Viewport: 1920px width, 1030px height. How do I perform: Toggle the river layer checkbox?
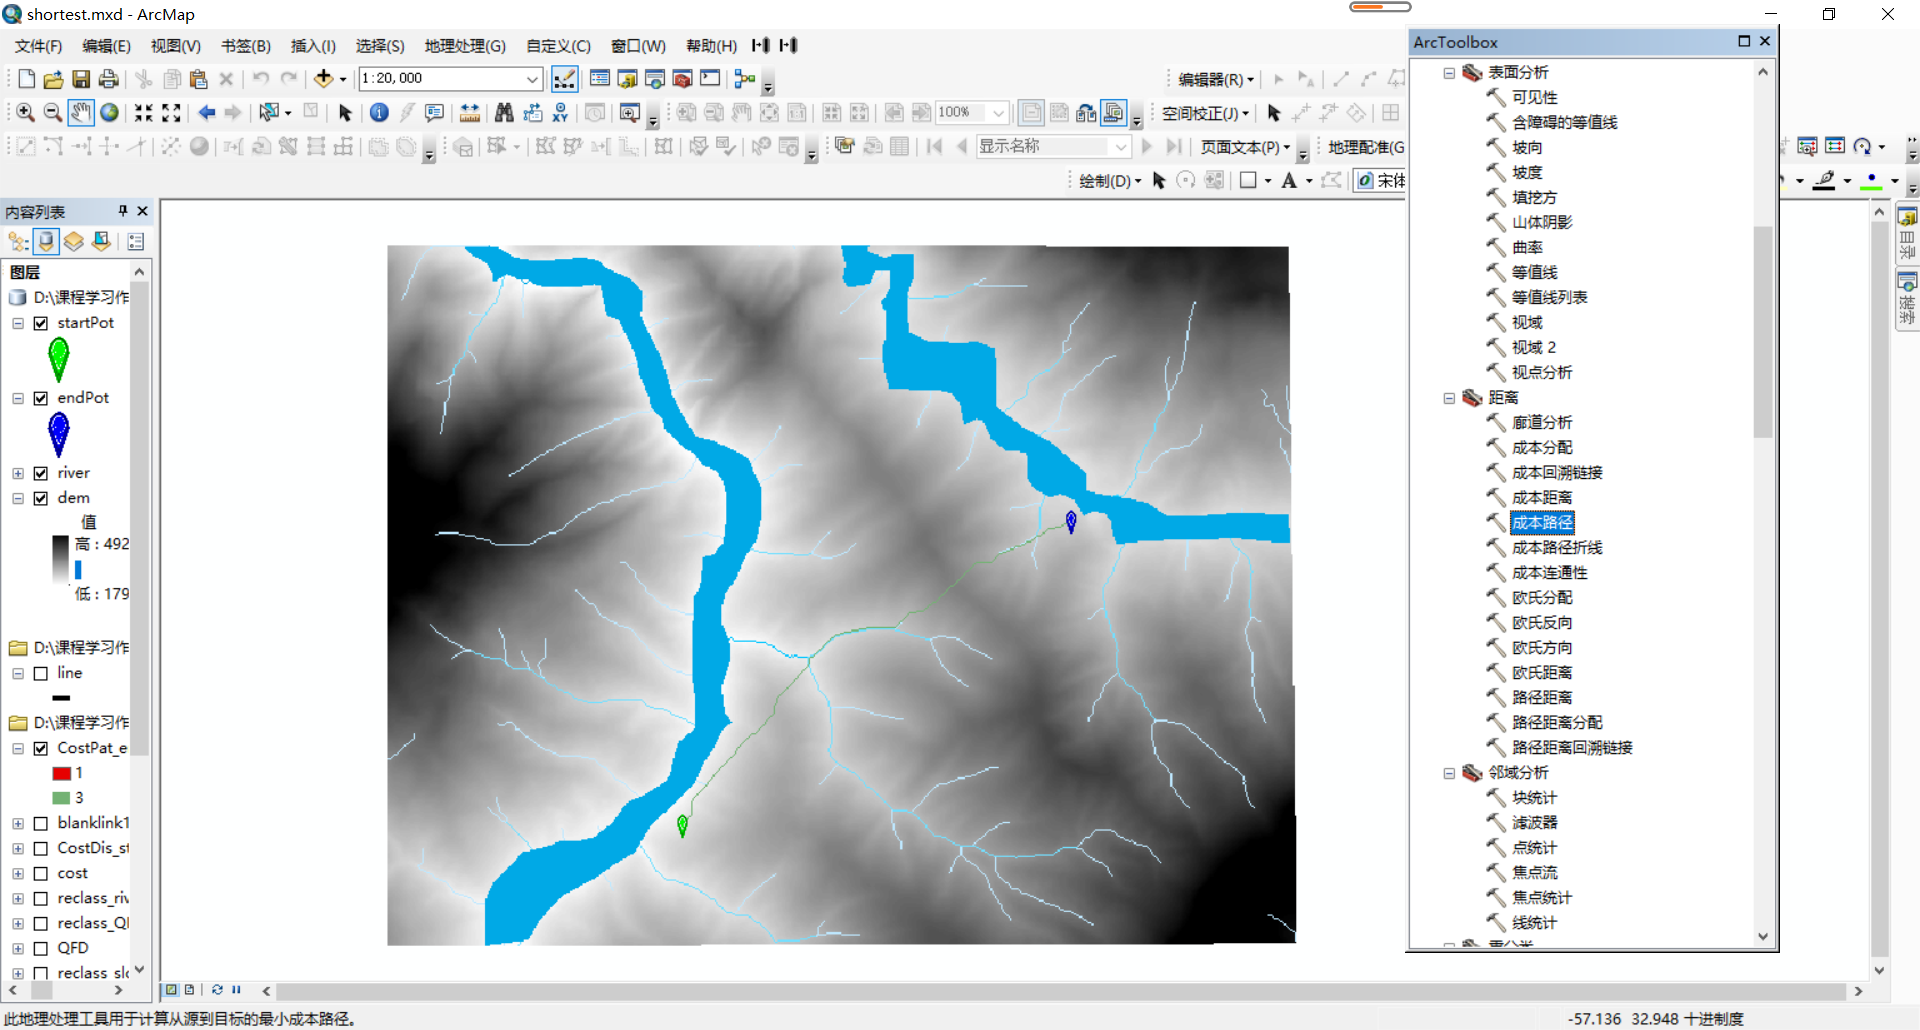[40, 472]
